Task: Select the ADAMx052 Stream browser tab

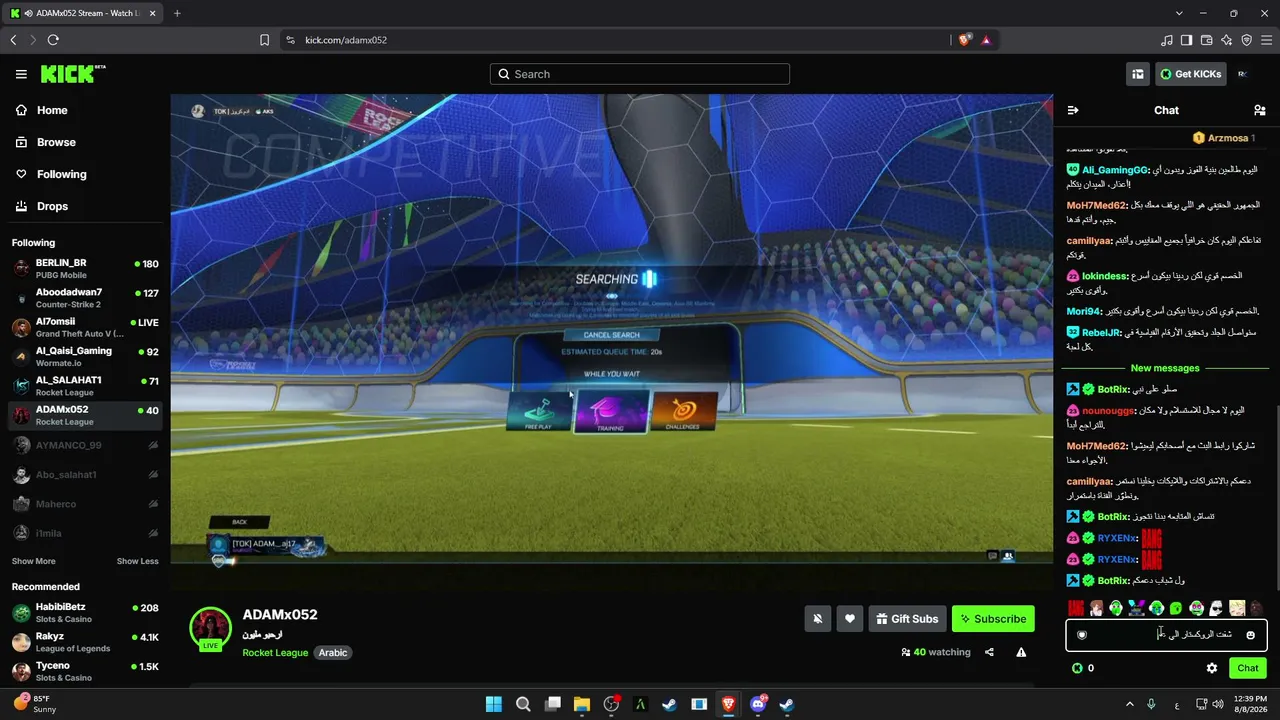Action: point(83,13)
